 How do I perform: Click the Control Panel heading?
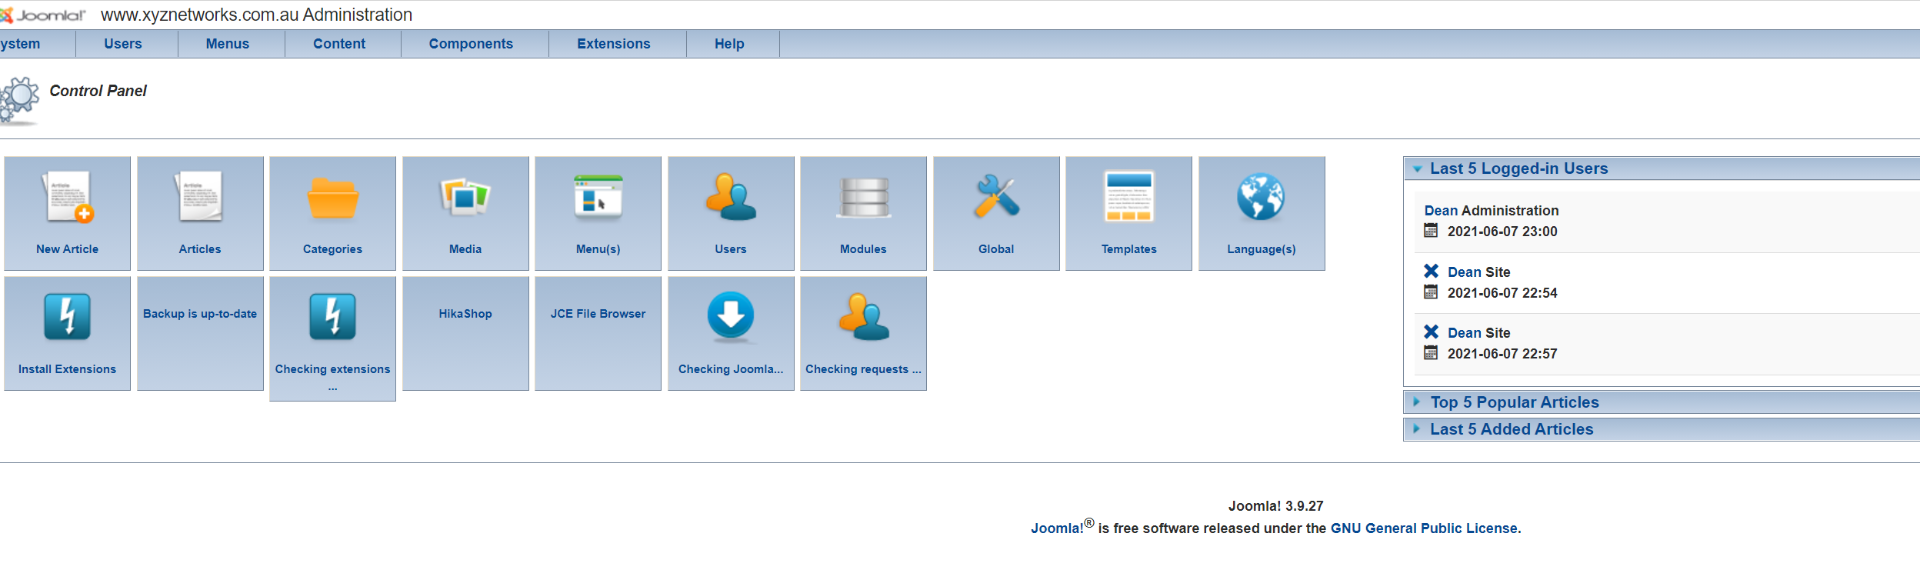[x=98, y=91]
